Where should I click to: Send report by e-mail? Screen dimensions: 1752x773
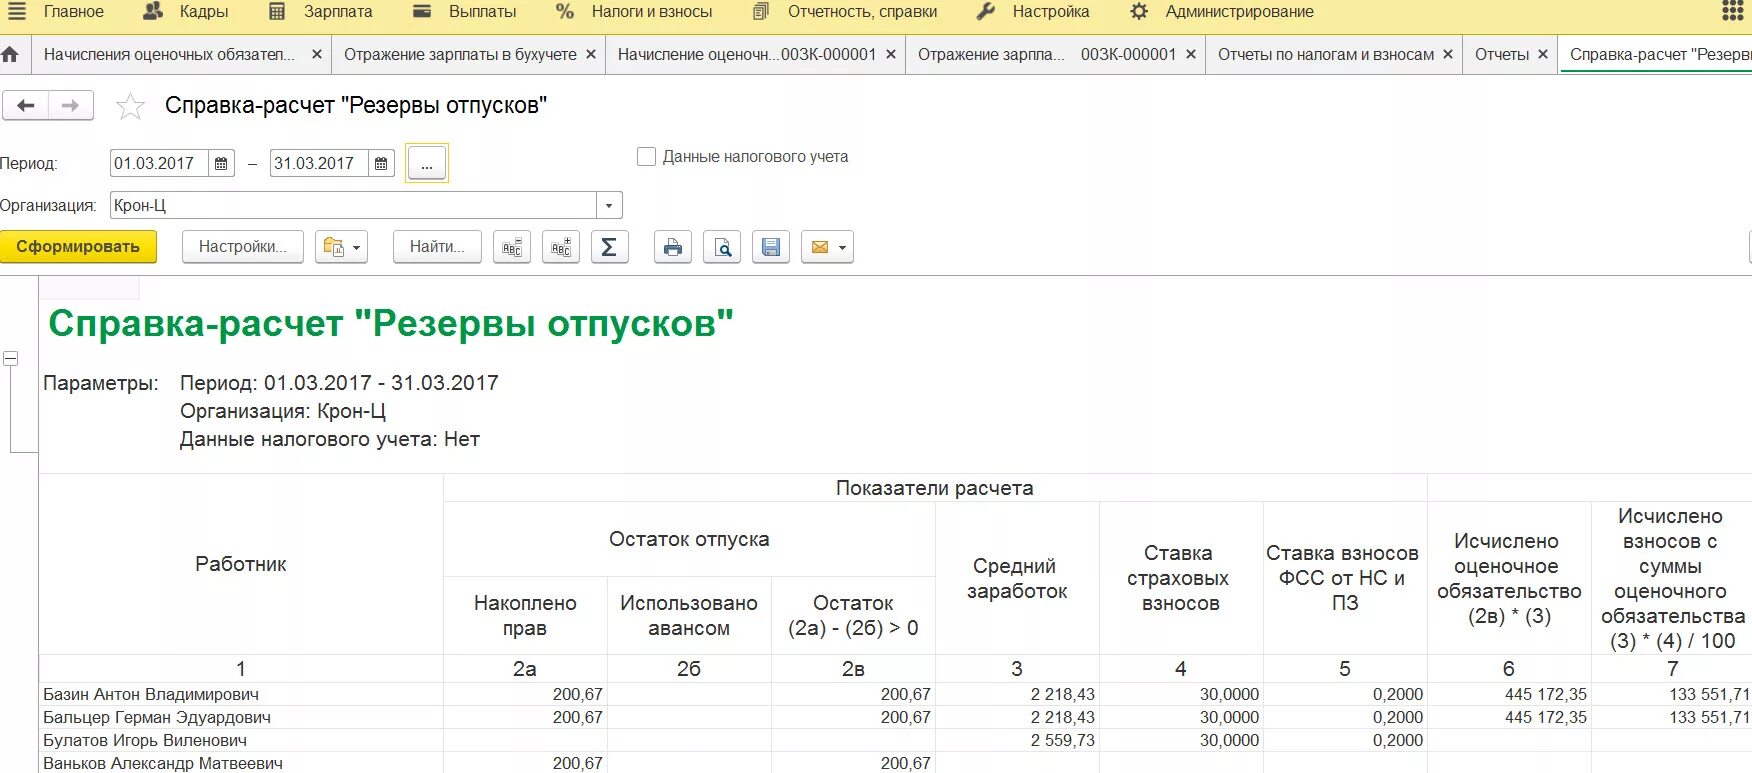click(x=827, y=247)
